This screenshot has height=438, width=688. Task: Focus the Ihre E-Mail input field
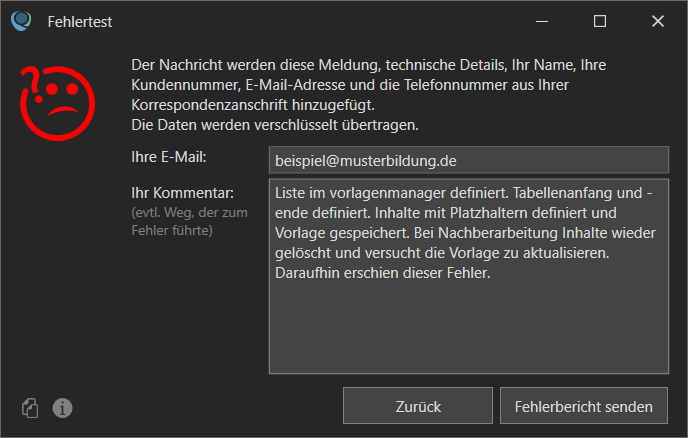(x=468, y=160)
